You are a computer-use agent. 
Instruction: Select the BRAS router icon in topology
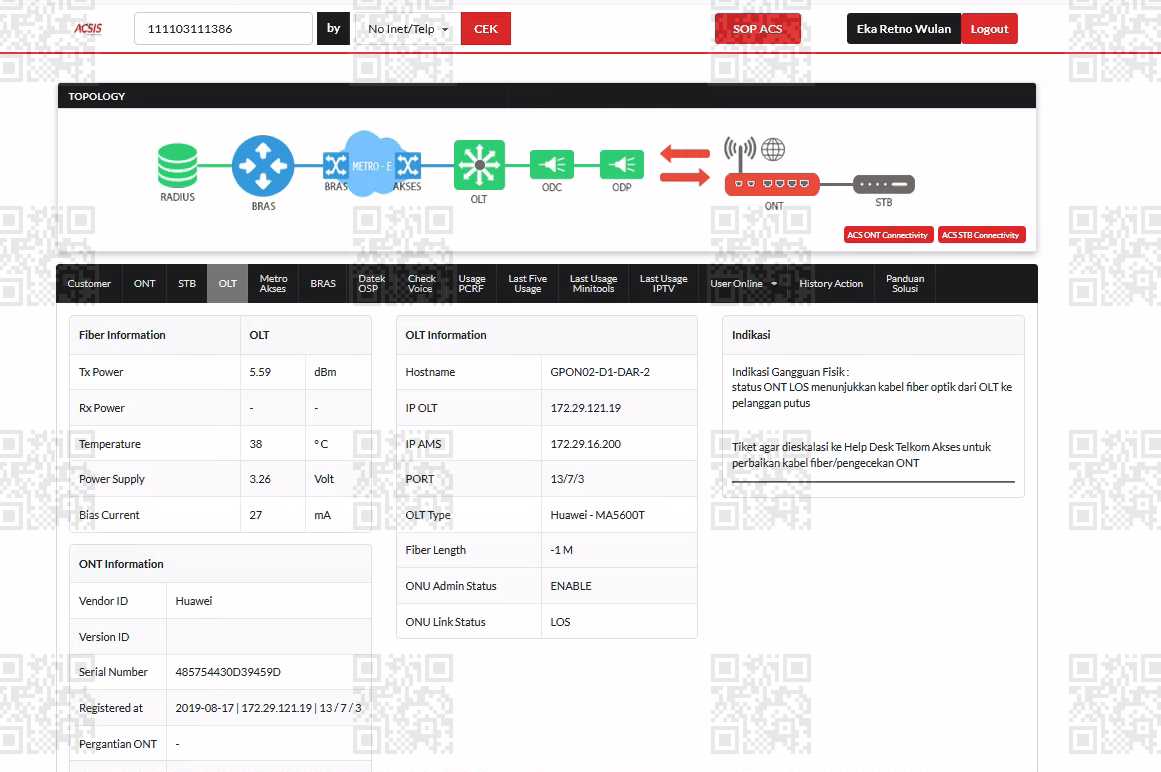263,166
